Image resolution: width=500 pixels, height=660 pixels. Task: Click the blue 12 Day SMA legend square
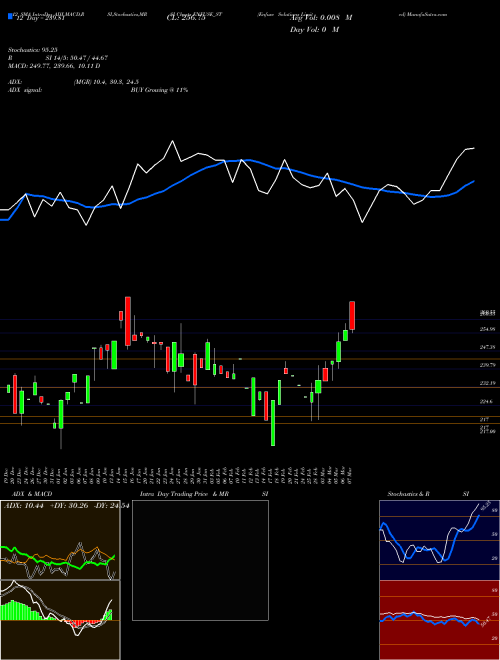pyautogui.click(x=10, y=16)
